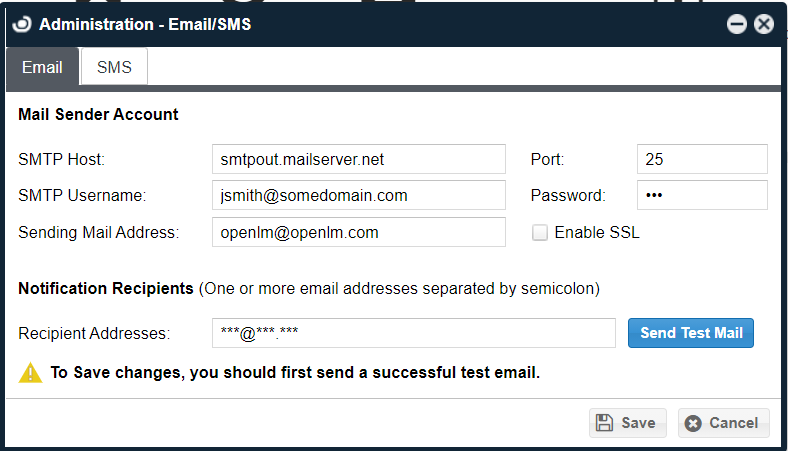Switch to the SMS tab
788x451 pixels.
[x=114, y=68]
